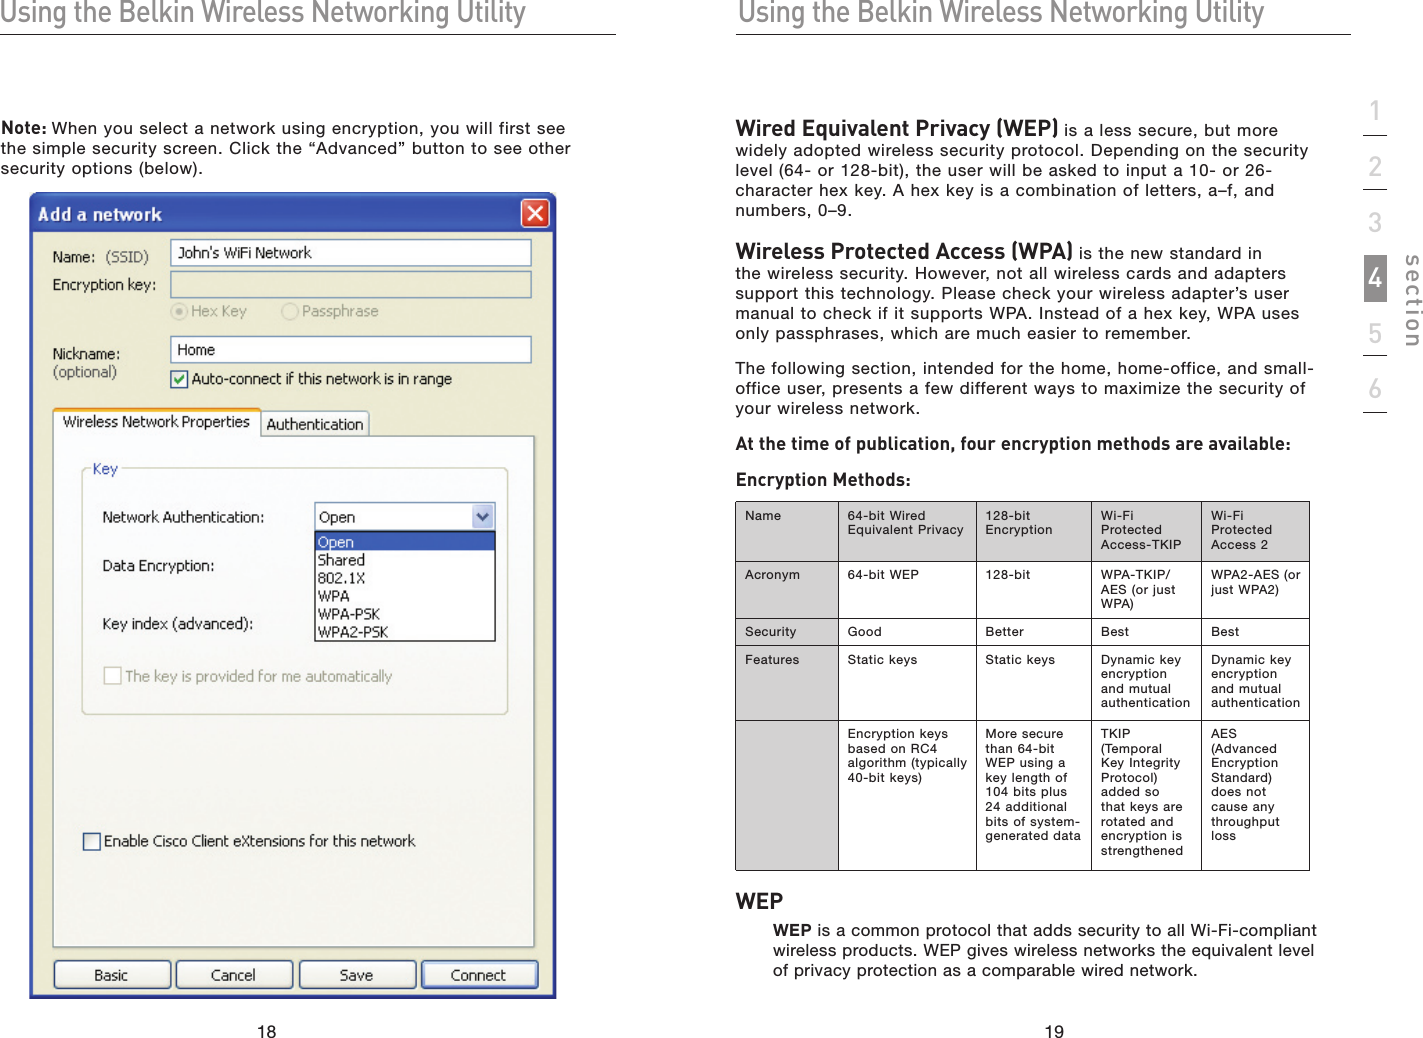Go to section 6 in side index
This screenshot has width=1423, height=1038.
[1375, 389]
